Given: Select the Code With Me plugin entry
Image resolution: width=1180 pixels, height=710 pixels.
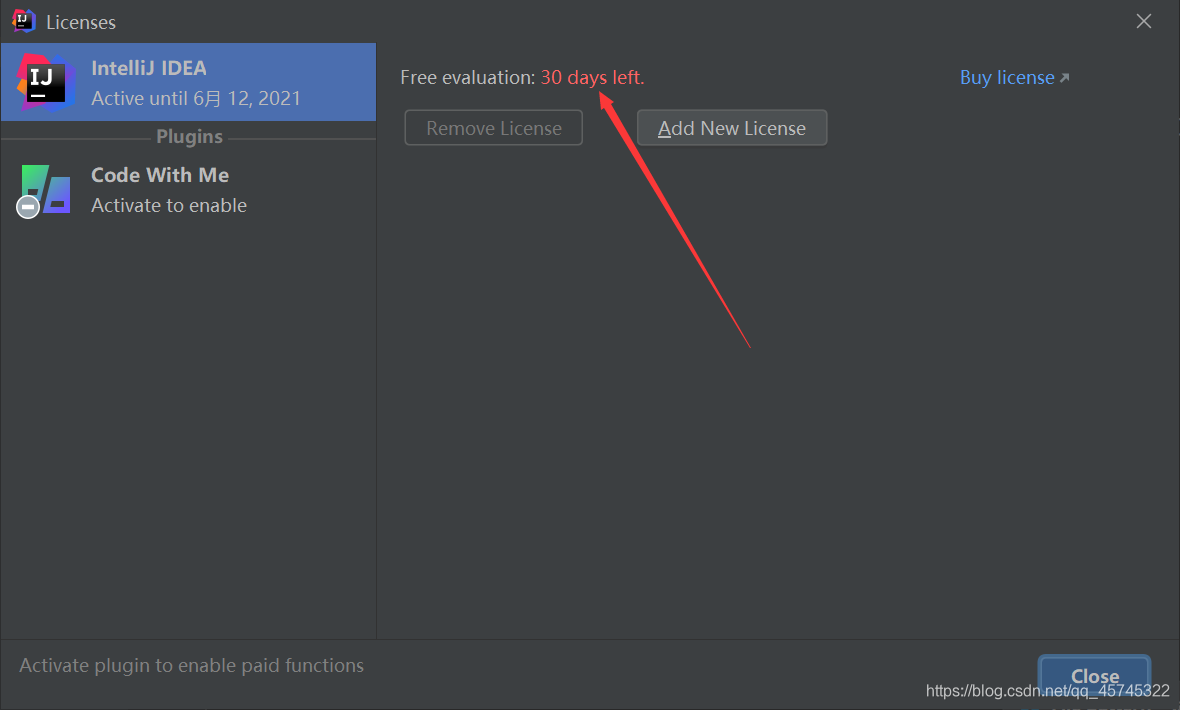Looking at the screenshot, I should coord(188,190).
